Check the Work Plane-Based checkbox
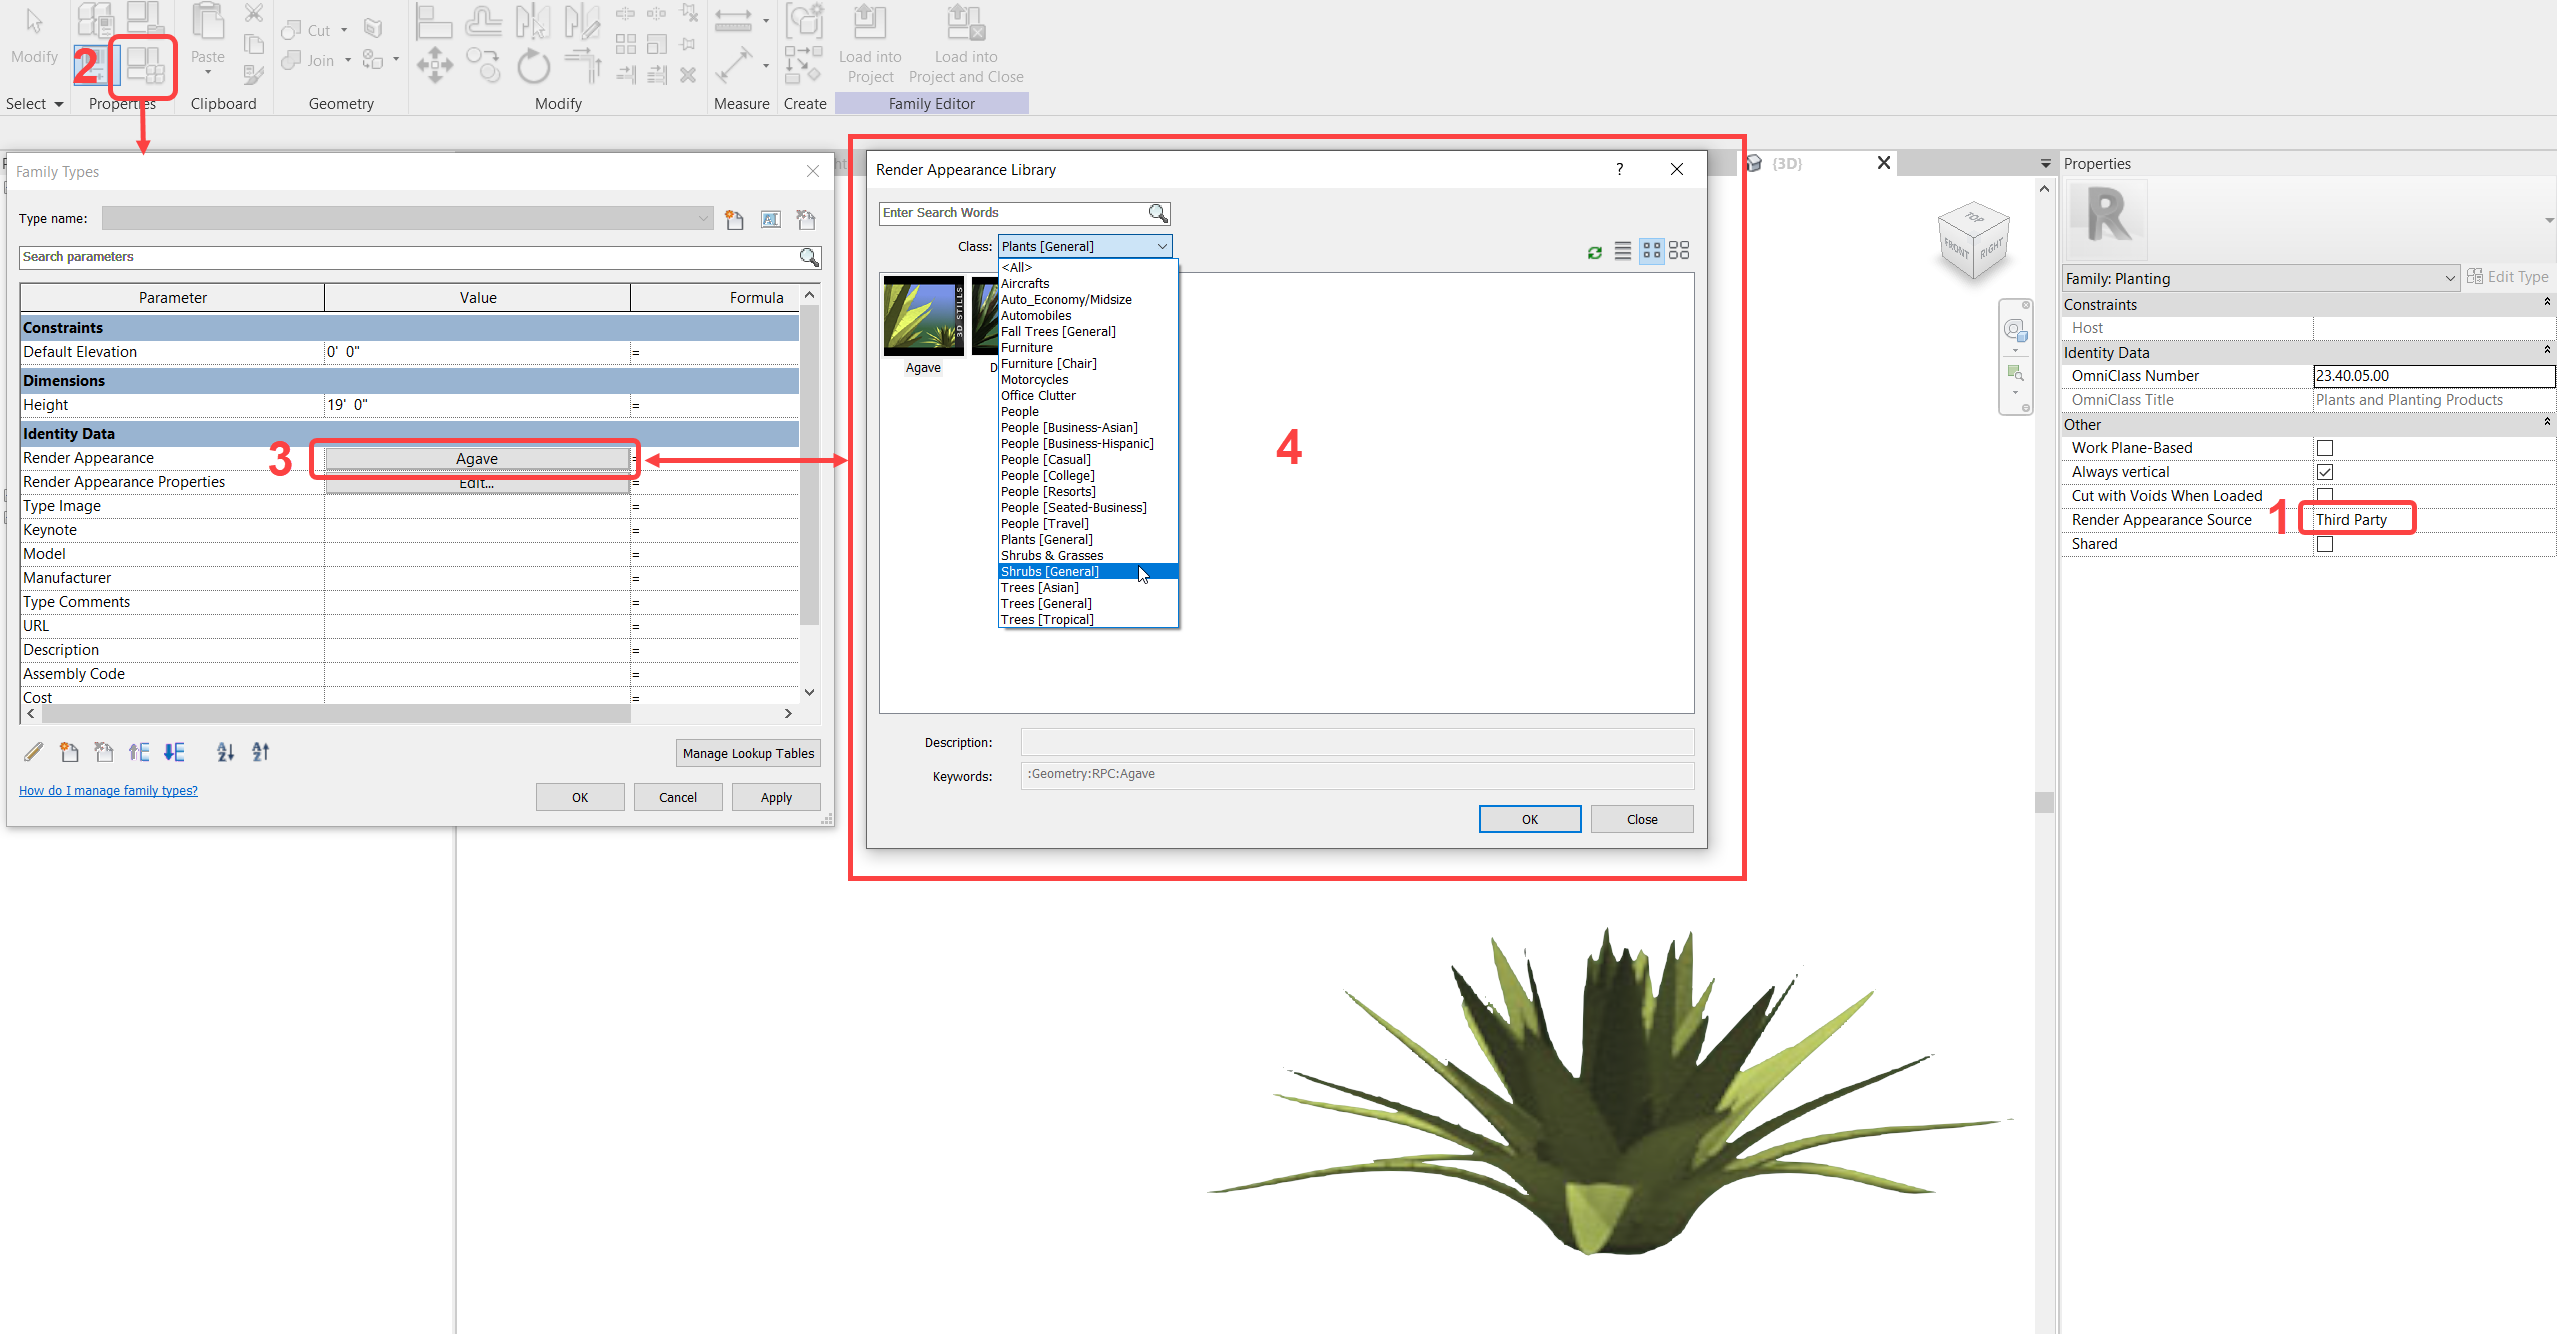Viewport: 2557px width, 1334px height. click(x=2326, y=447)
